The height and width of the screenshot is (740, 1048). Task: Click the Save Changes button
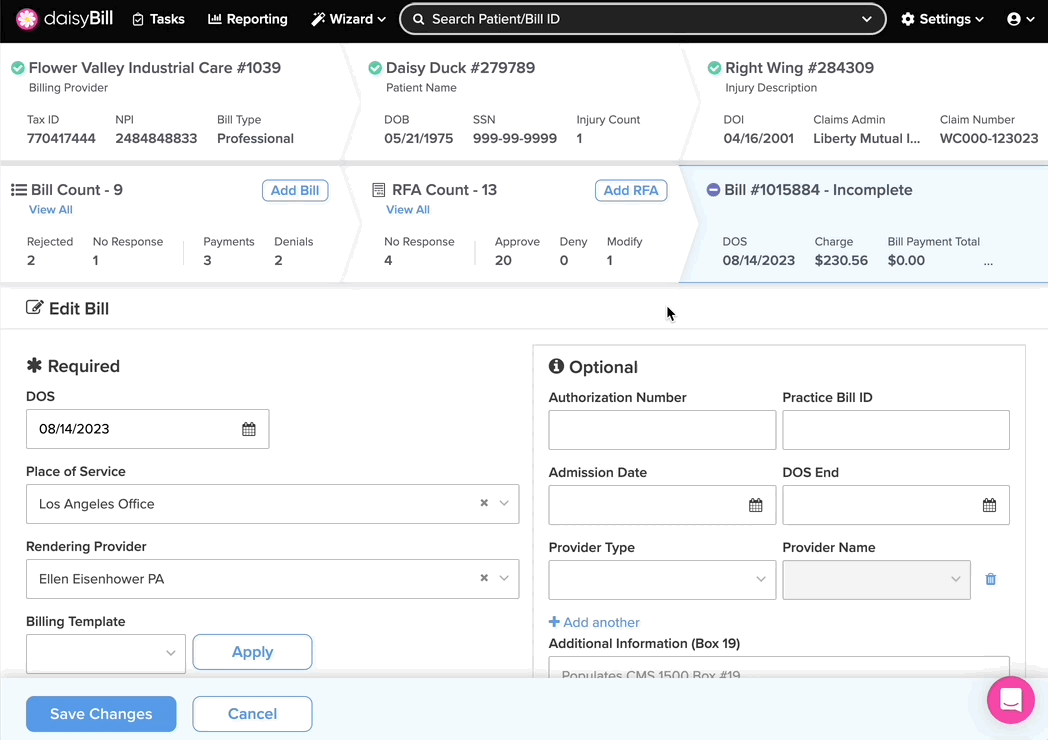click(x=101, y=714)
